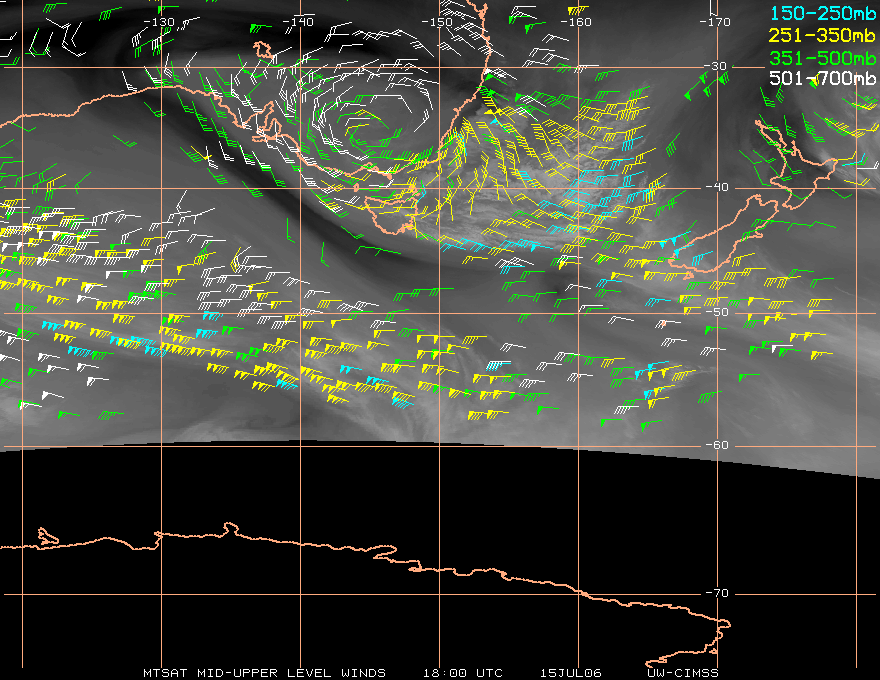Click the -40 latitude label
The height and width of the screenshot is (680, 880).
pyautogui.click(x=717, y=187)
